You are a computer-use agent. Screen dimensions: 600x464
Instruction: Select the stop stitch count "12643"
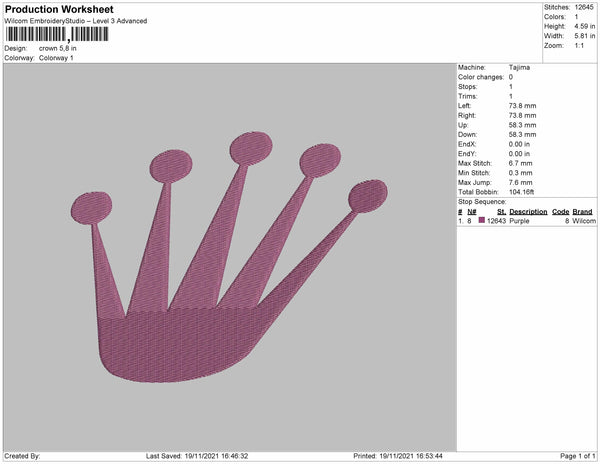click(496, 221)
